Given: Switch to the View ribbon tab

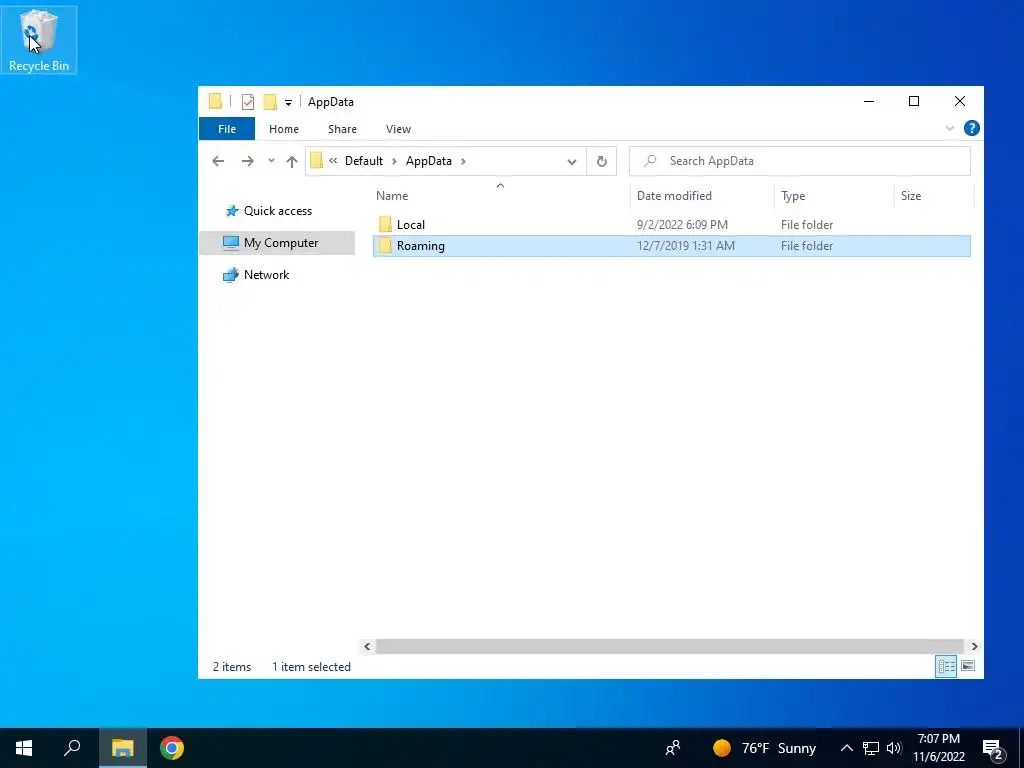Looking at the screenshot, I should click(398, 129).
